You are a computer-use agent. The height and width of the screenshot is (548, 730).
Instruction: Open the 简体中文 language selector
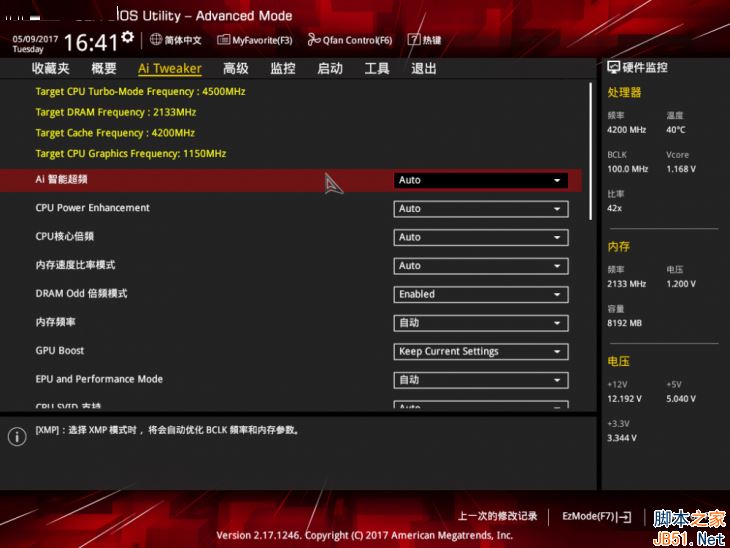pos(176,40)
